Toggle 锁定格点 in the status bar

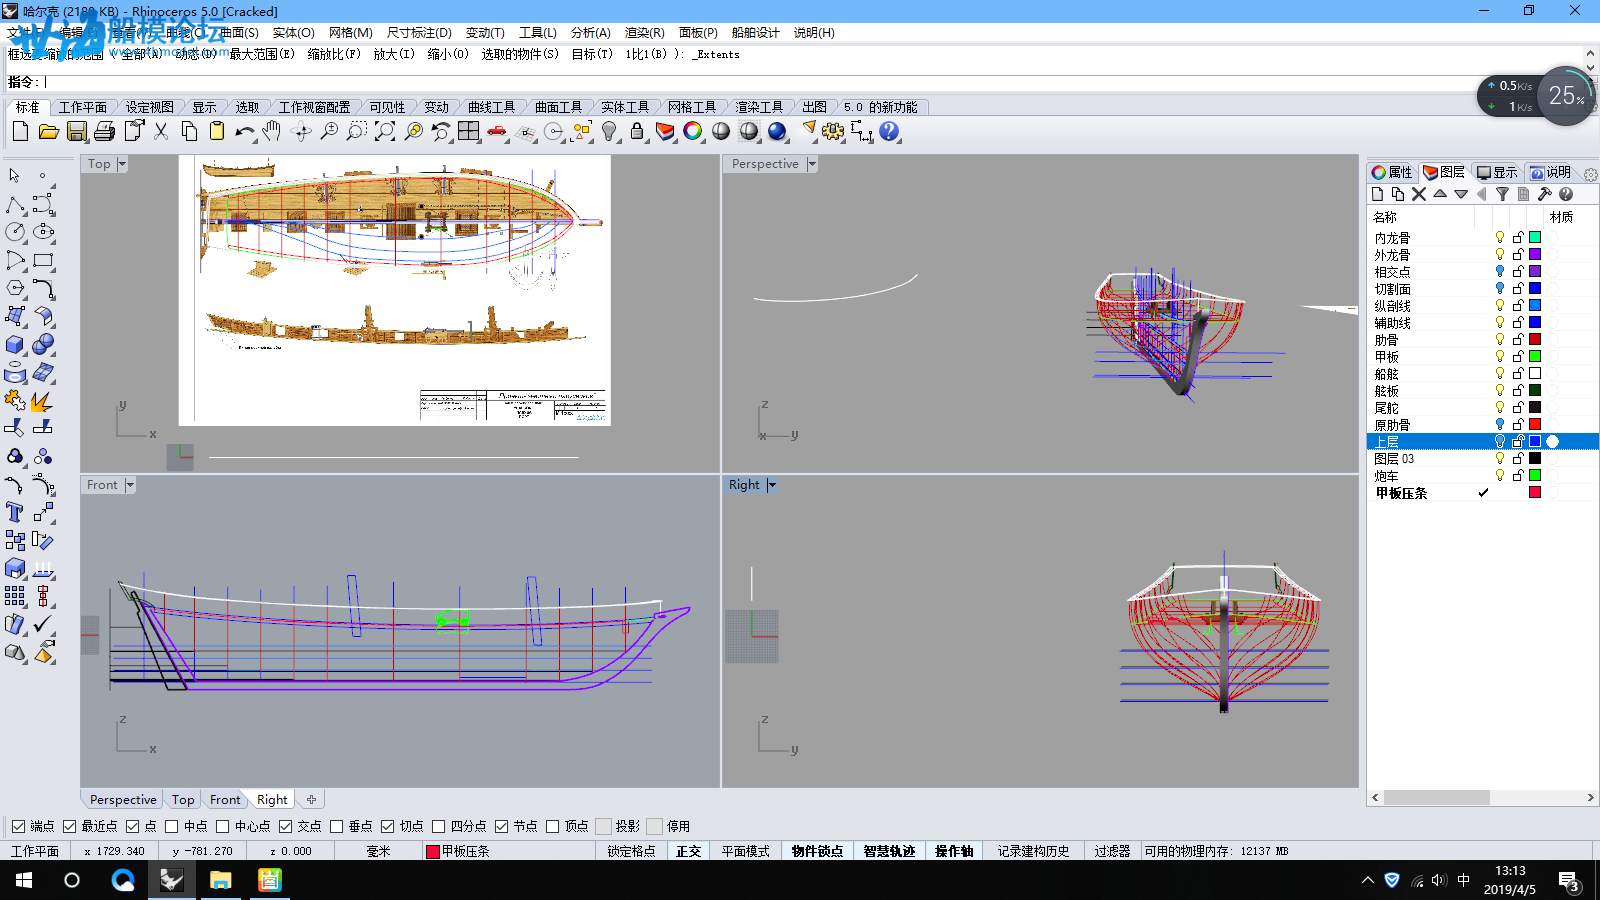point(631,851)
